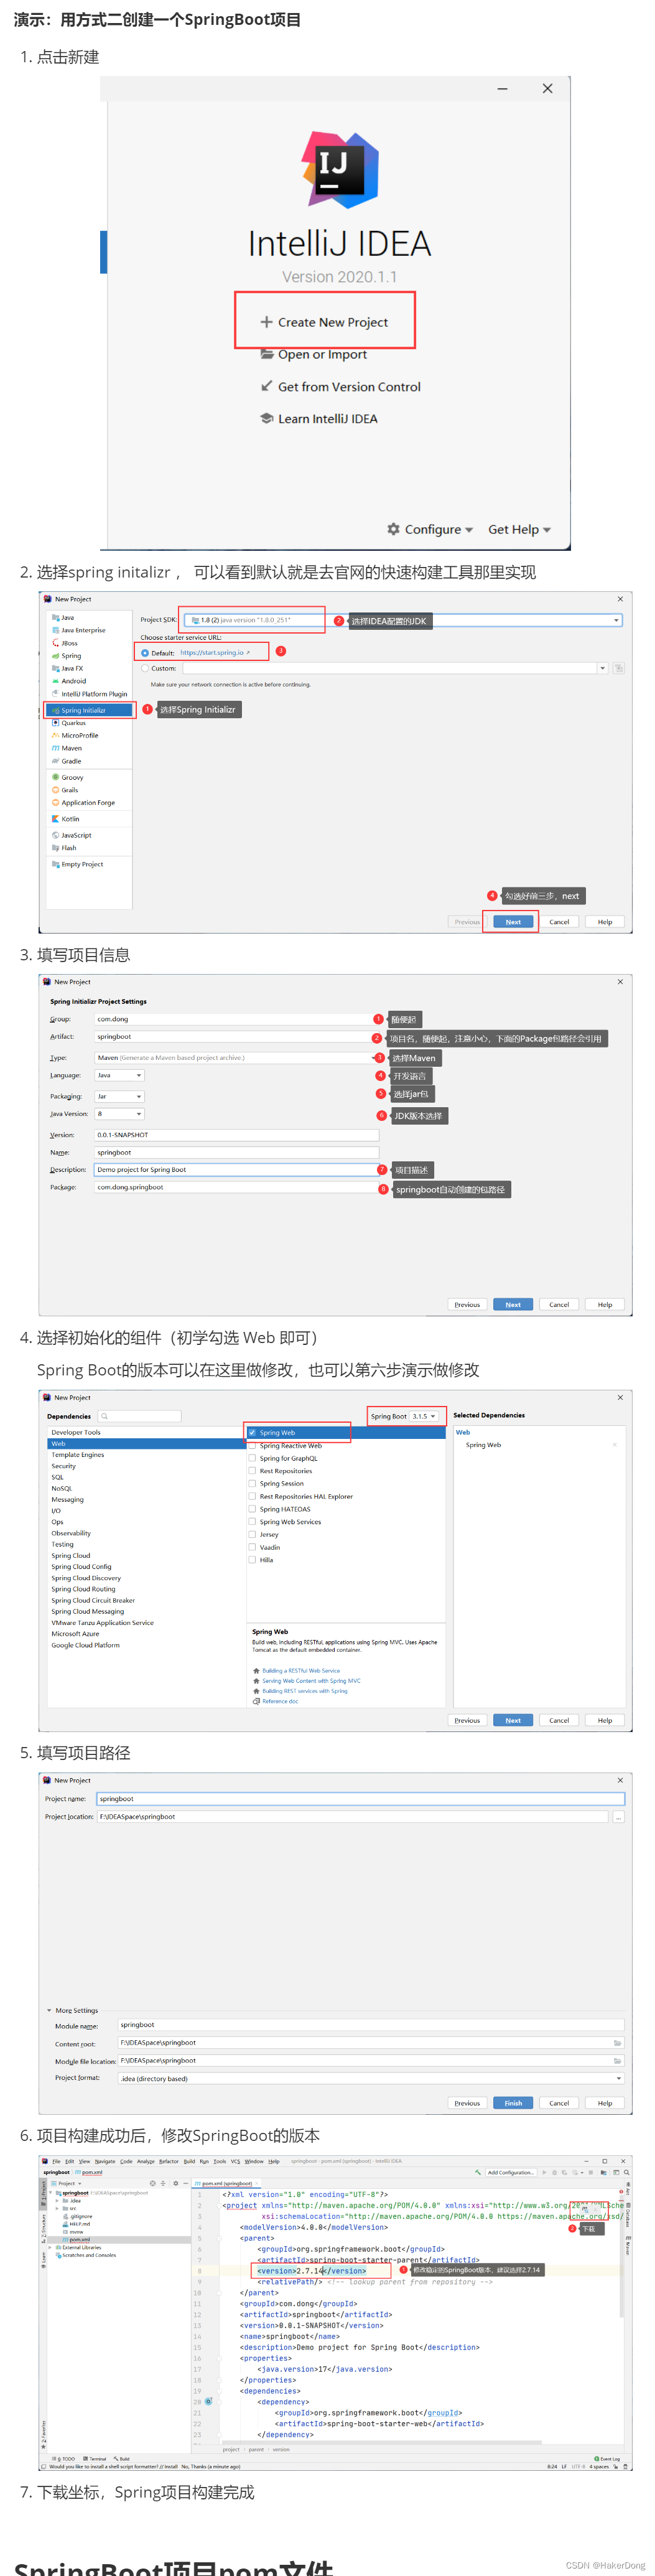Click Next in the Project SDK dialog
The height and width of the screenshot is (2576, 655).
click(x=513, y=922)
